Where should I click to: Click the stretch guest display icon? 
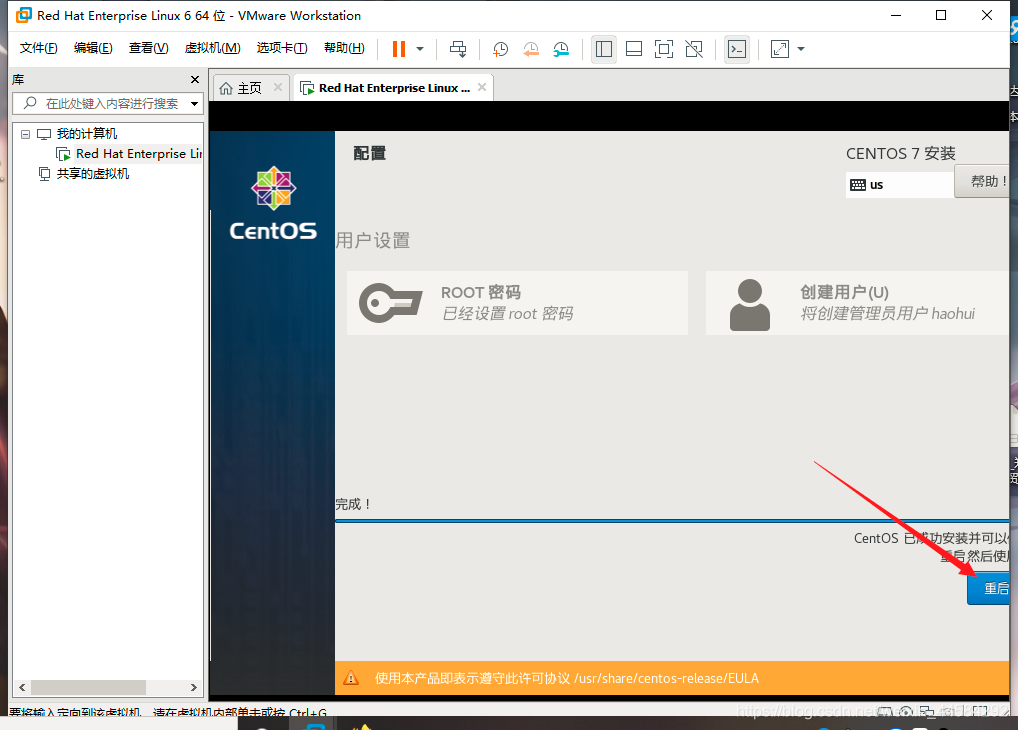coord(780,49)
